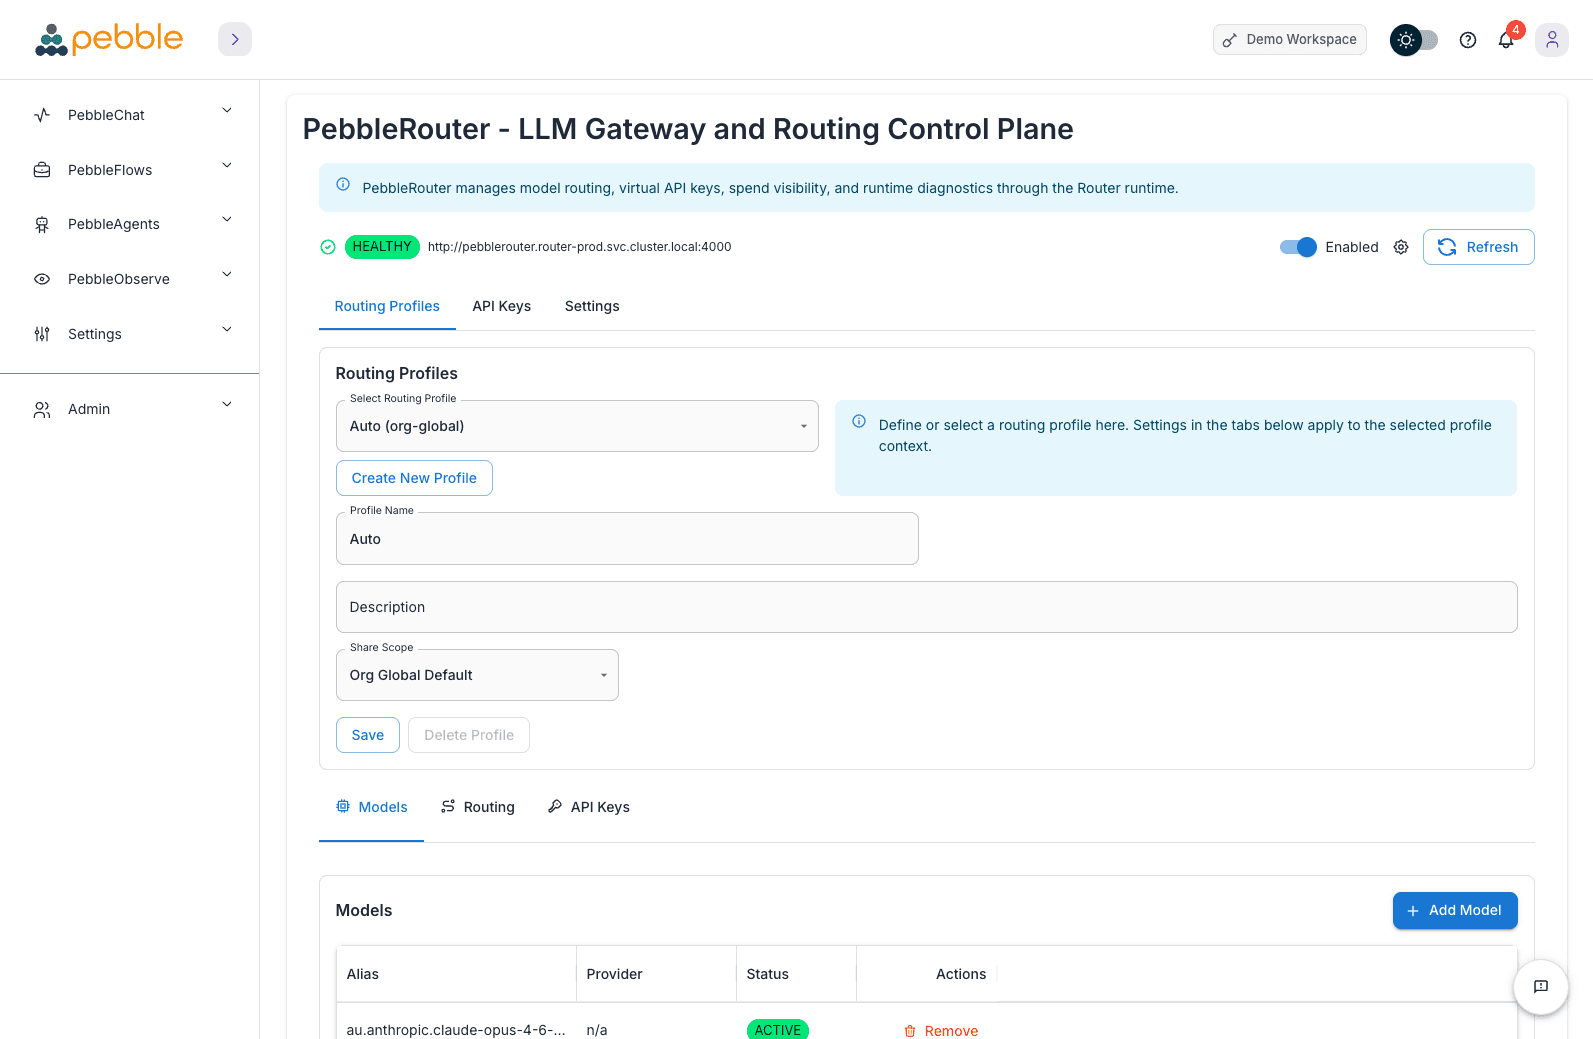Disable the Enabled router toggle
Image resolution: width=1593 pixels, height=1039 pixels.
tap(1297, 247)
